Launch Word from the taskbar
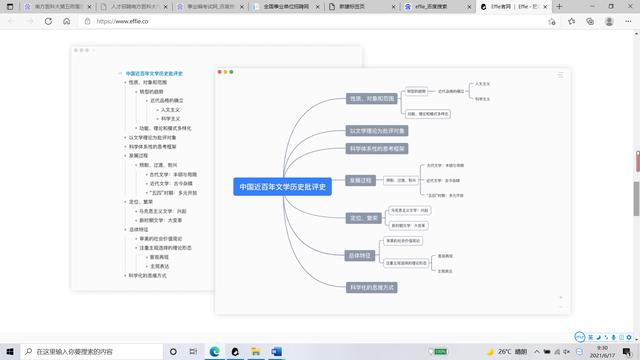The image size is (640, 360). click(276, 351)
